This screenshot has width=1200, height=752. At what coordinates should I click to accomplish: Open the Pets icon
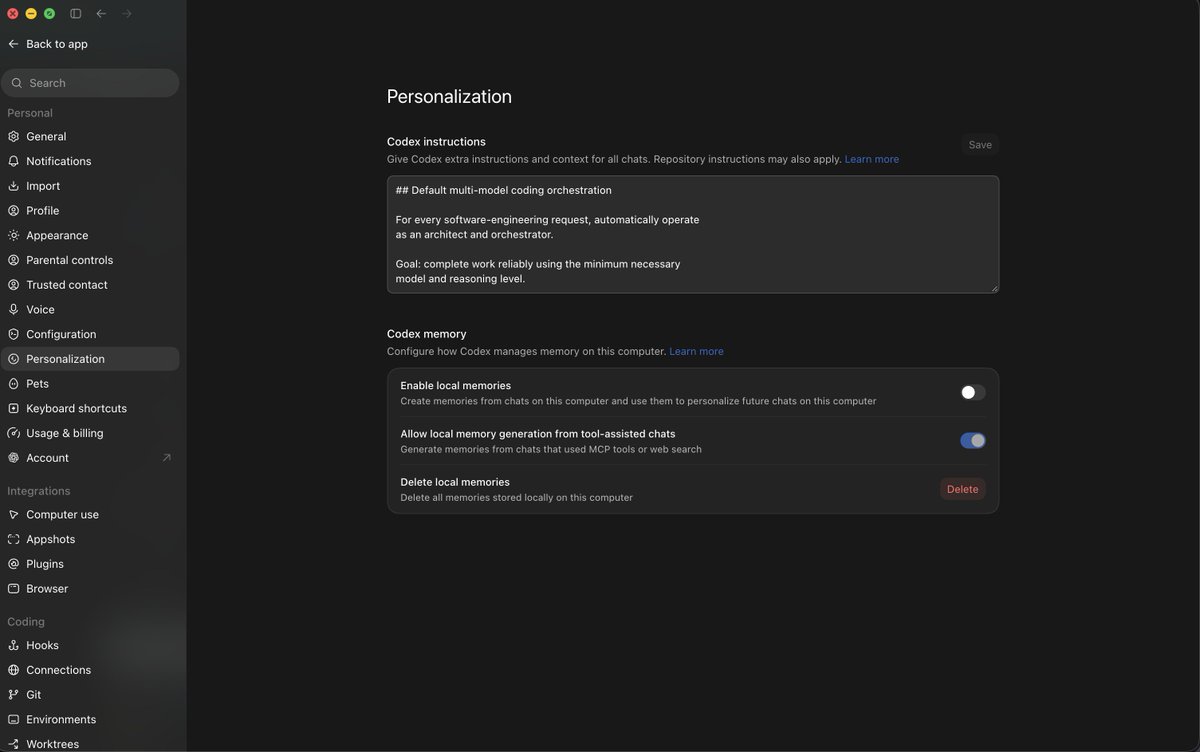tap(14, 384)
